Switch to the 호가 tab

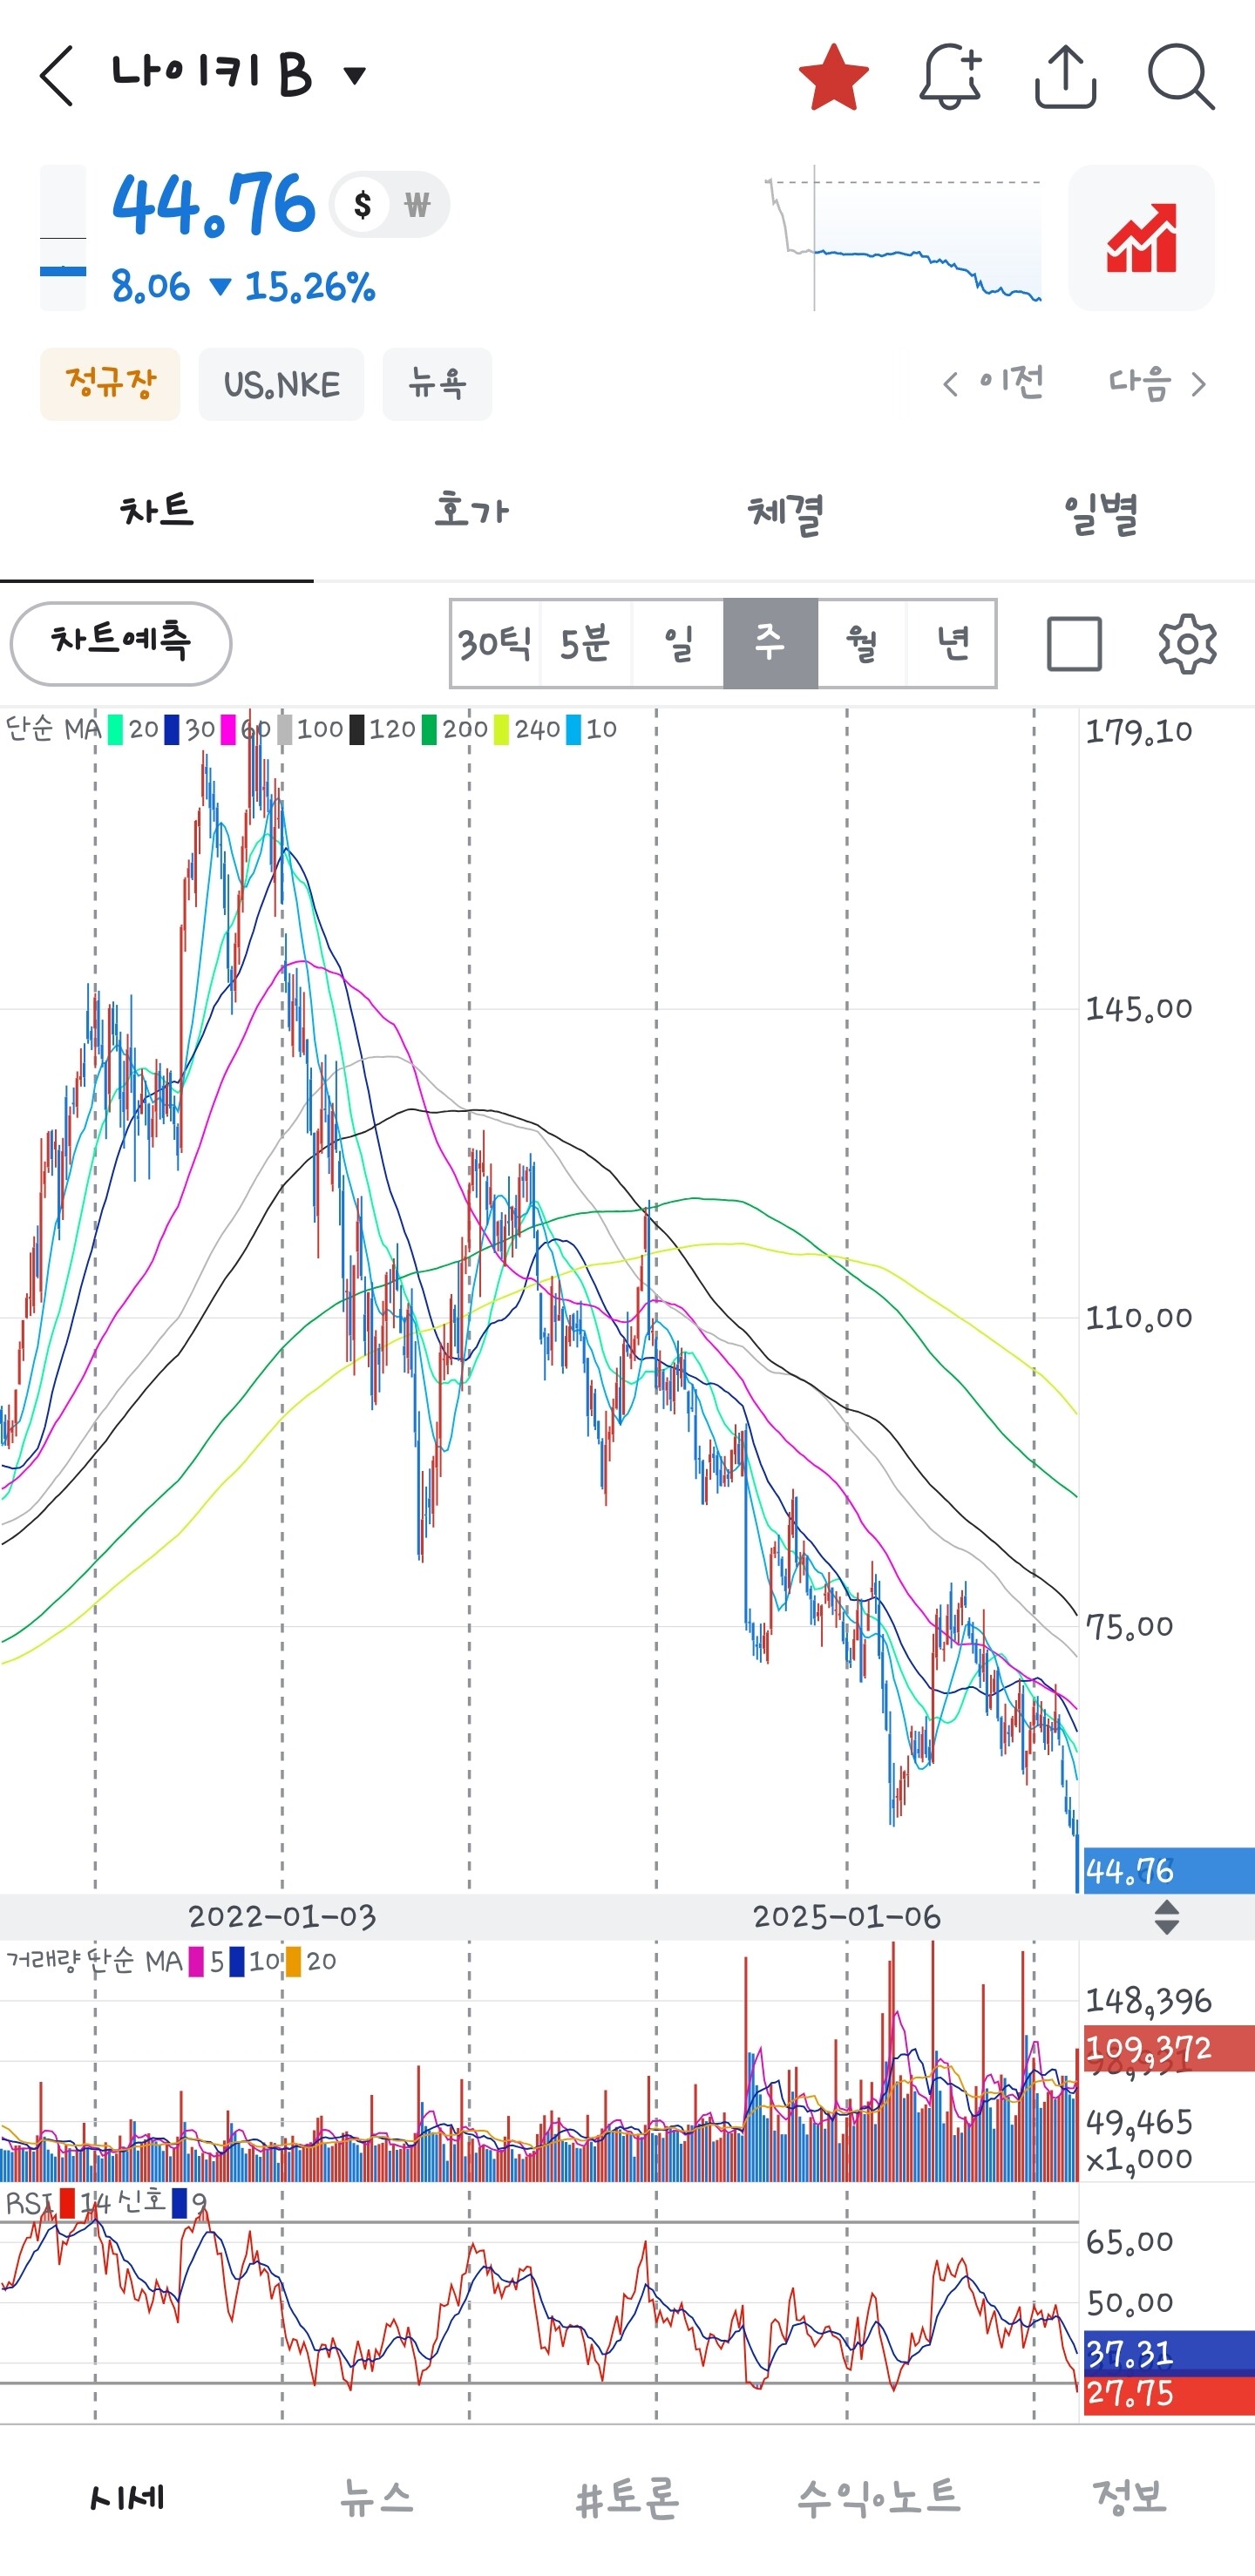click(x=471, y=511)
